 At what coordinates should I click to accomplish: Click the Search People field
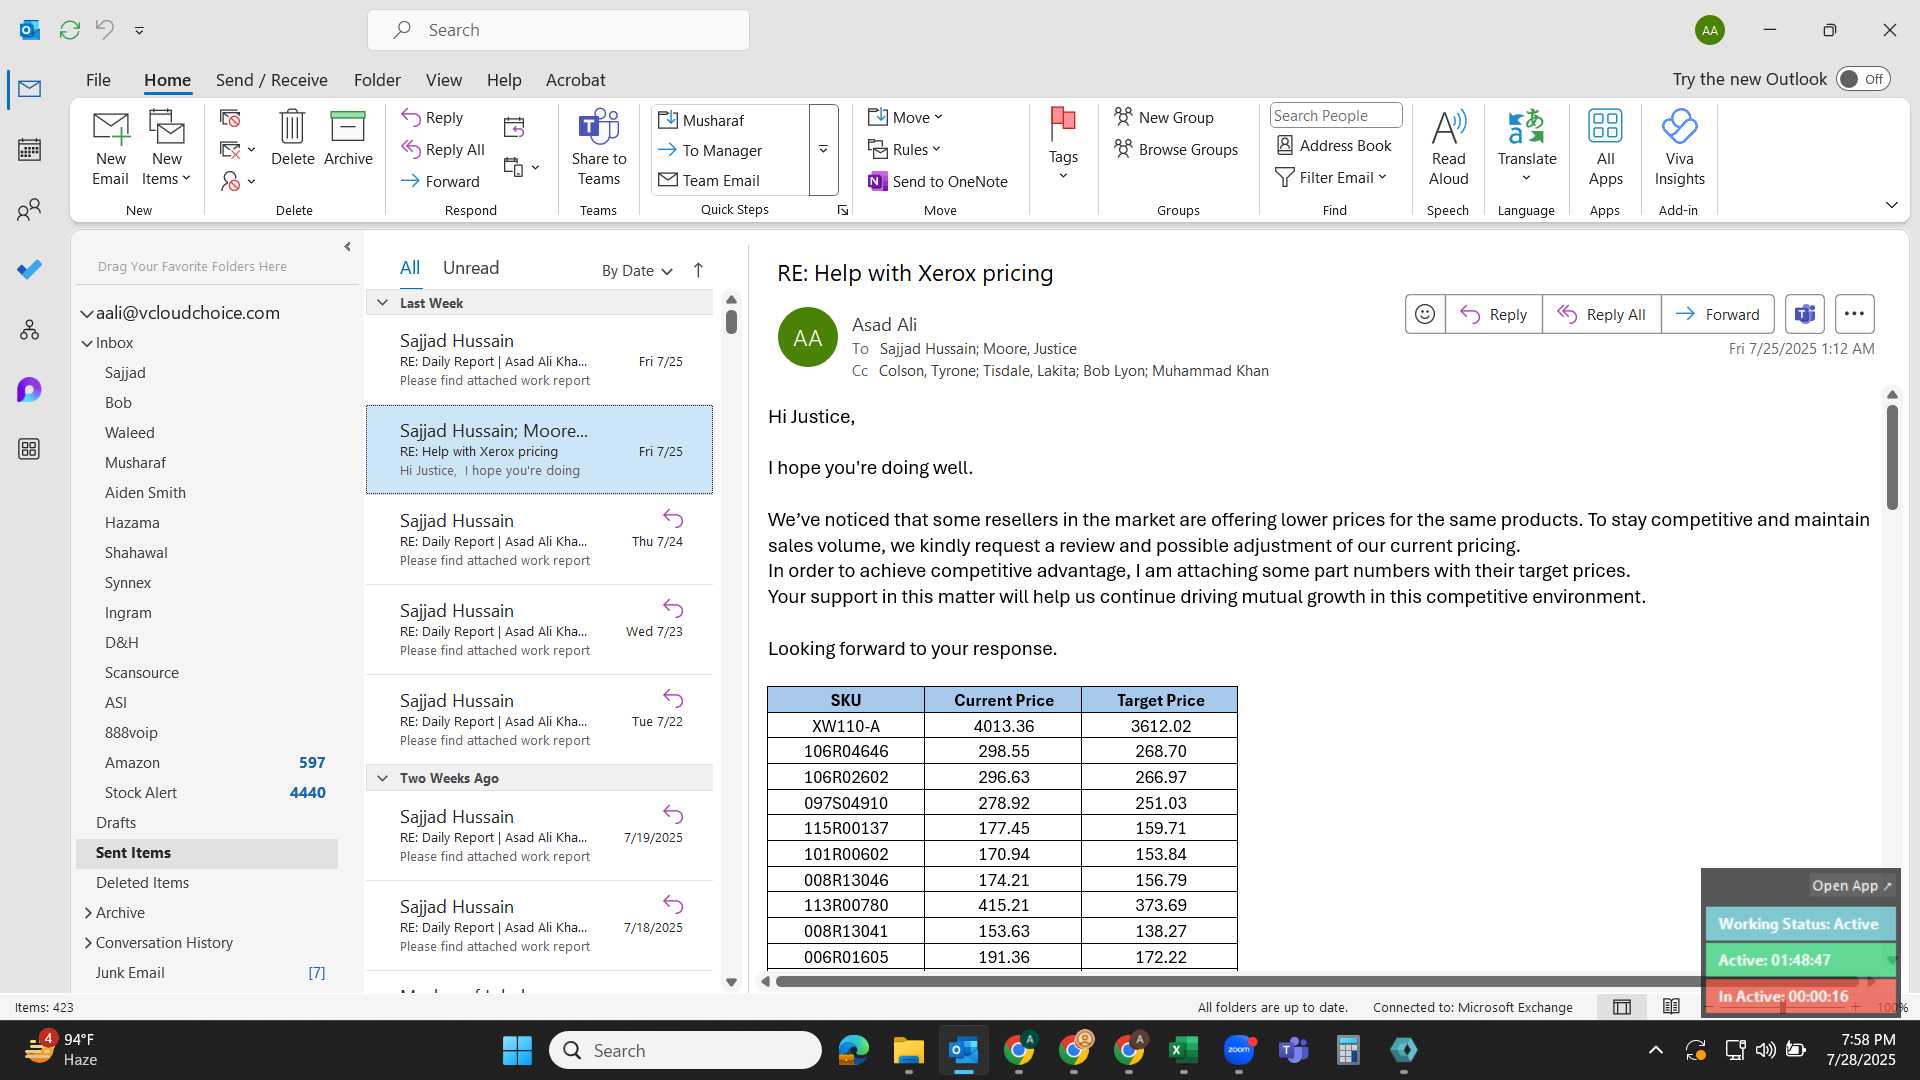[1336, 115]
